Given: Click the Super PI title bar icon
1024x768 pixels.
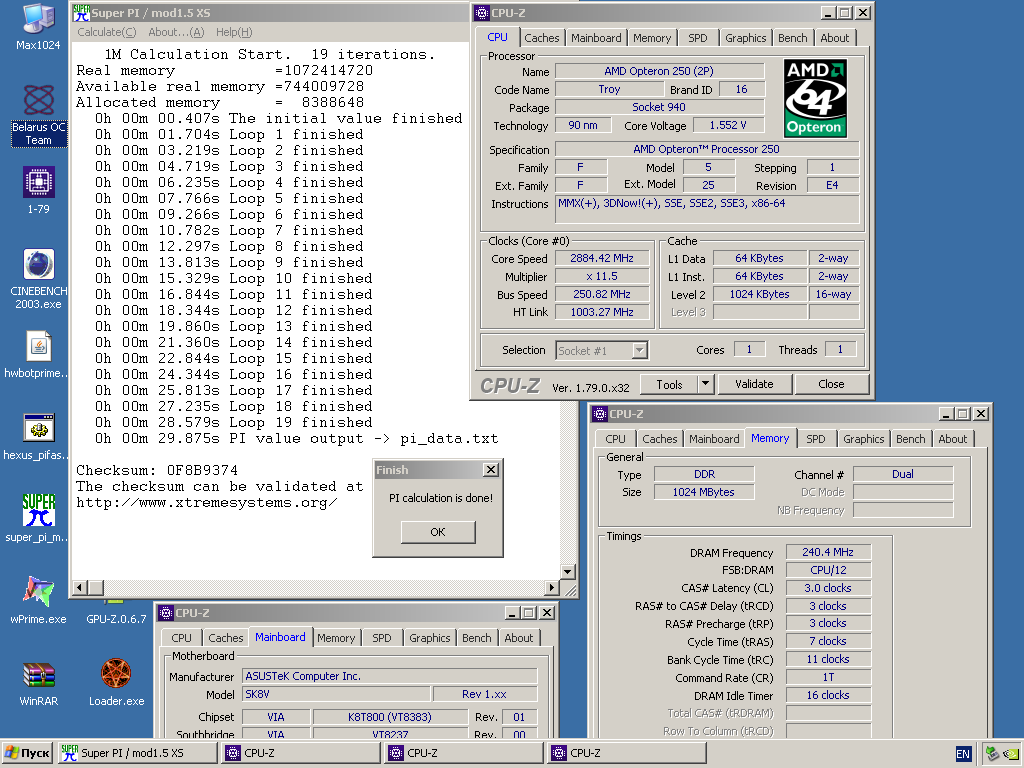Looking at the screenshot, I should (x=82, y=12).
